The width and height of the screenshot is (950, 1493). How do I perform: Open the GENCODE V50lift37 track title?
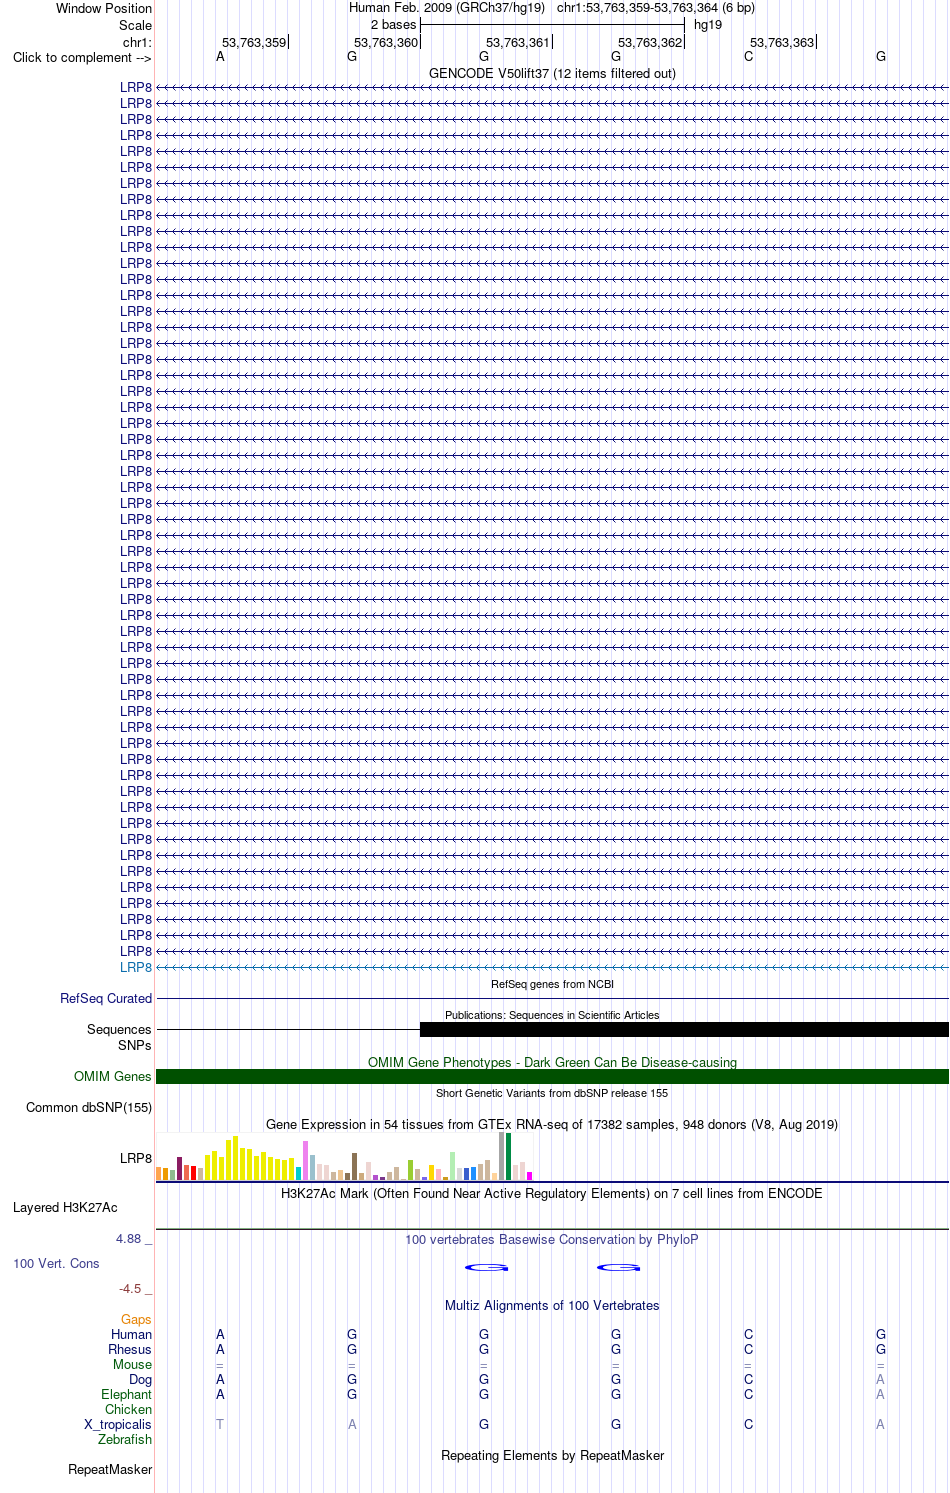click(x=552, y=73)
